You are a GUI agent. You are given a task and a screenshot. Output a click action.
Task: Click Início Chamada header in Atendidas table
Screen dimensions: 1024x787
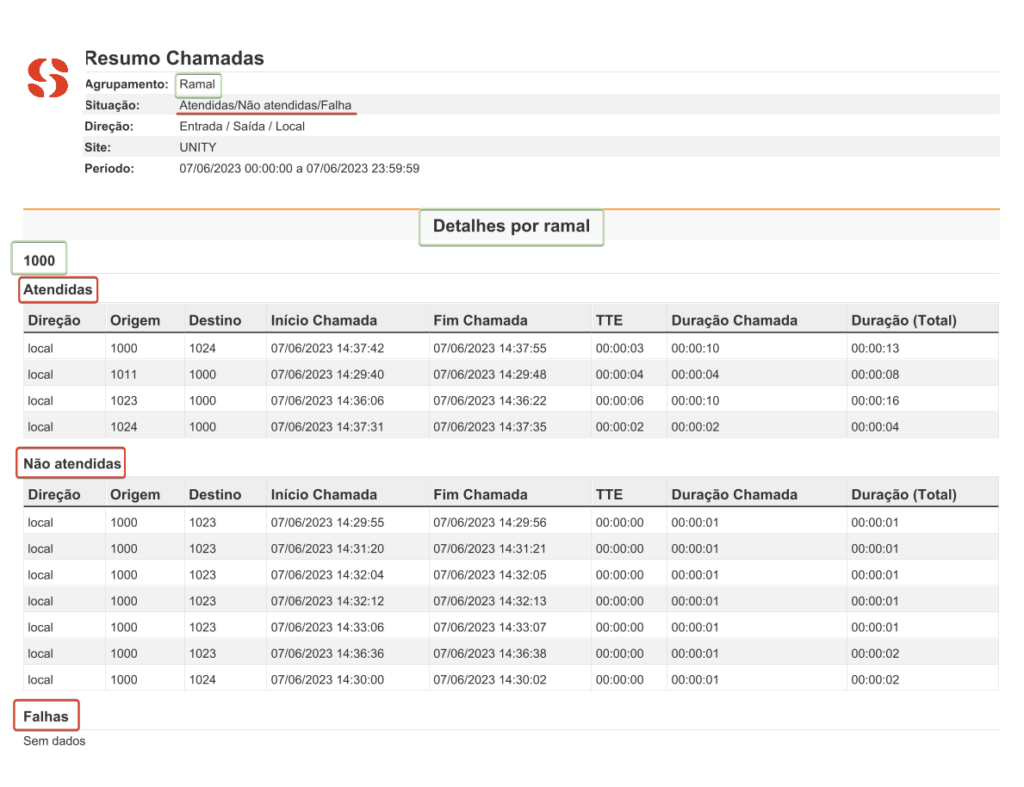pyautogui.click(x=324, y=320)
